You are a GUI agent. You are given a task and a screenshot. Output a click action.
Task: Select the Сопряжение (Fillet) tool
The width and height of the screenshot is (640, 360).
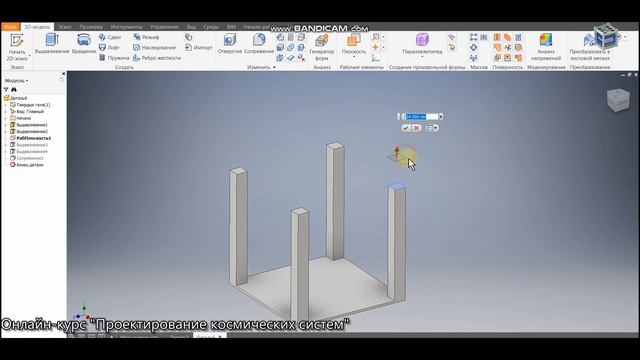tap(259, 44)
